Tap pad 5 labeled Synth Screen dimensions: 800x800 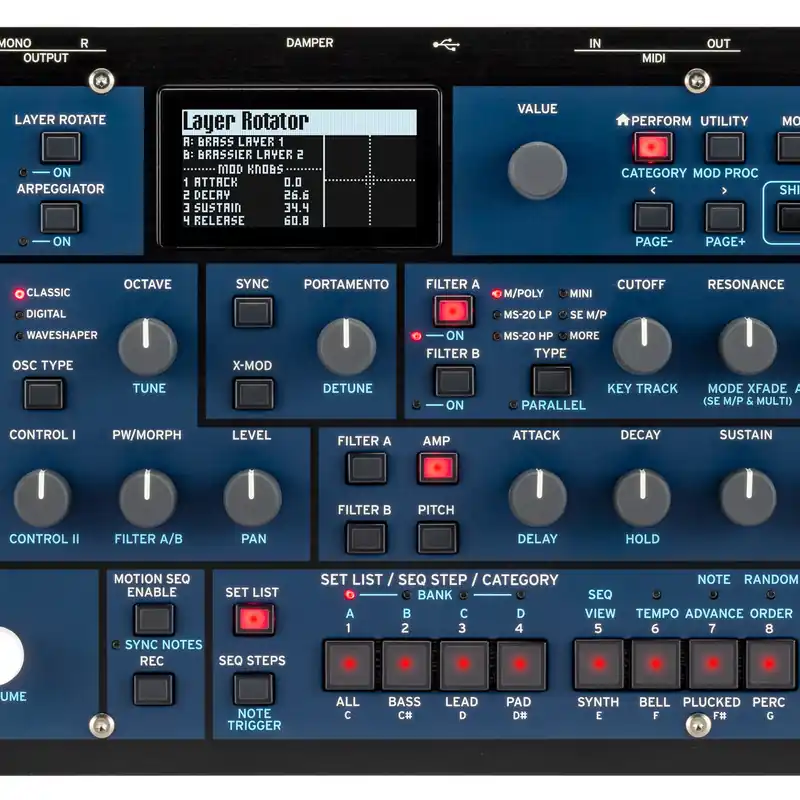[x=598, y=664]
